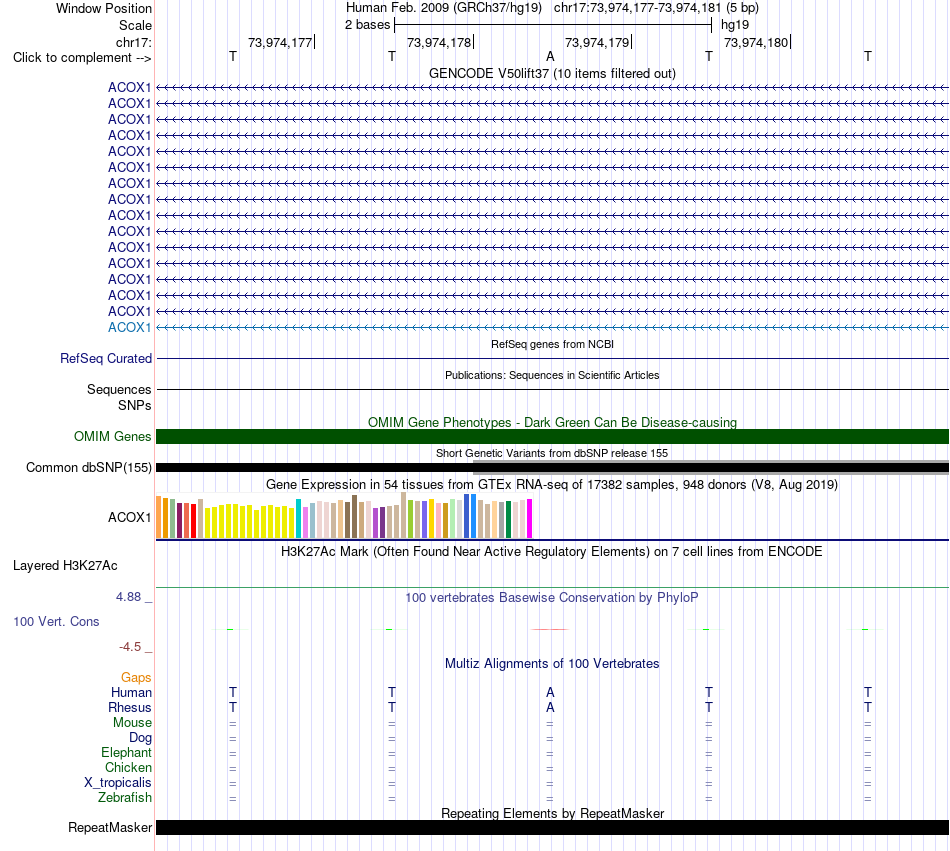Click the Layered H3K27Ac track label
Viewport: 950px width, 851px height.
coord(65,566)
